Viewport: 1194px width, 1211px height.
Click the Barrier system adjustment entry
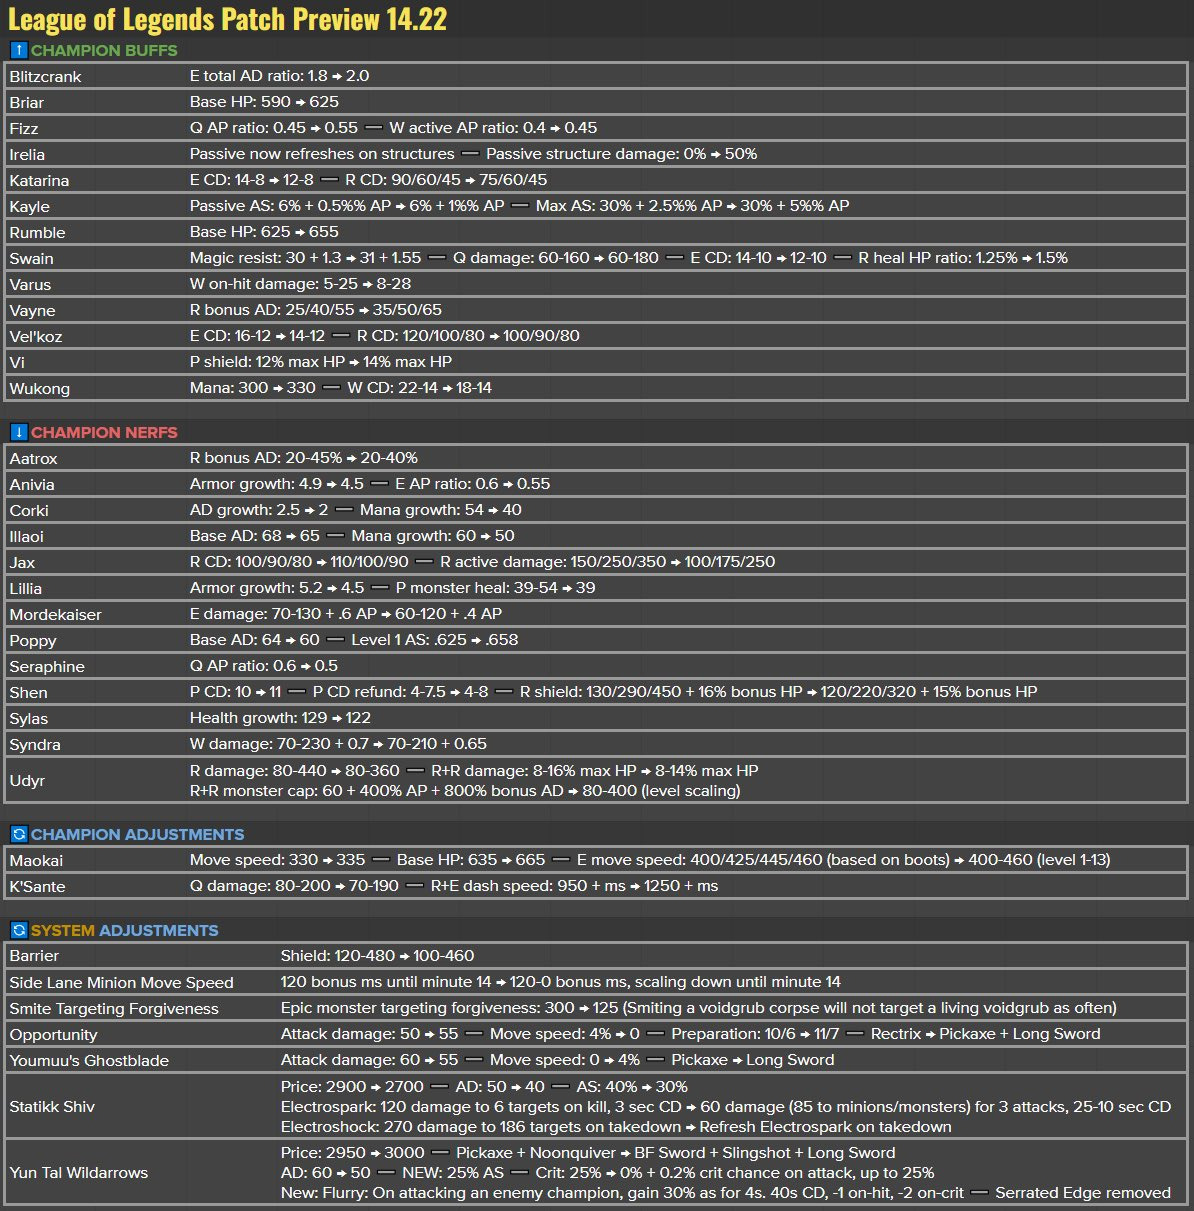(x=34, y=956)
